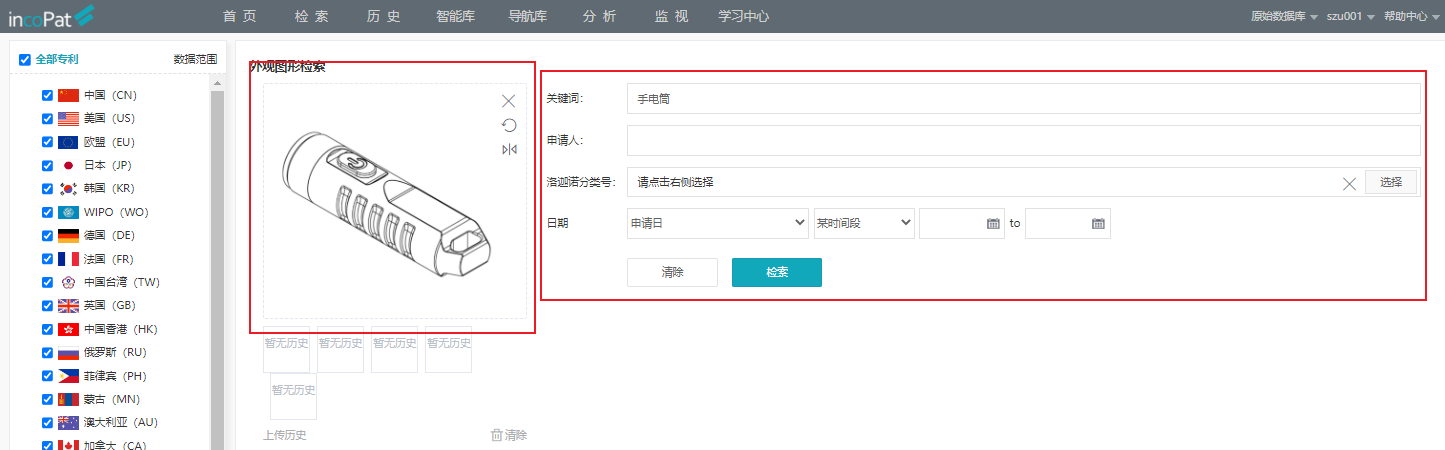Click the European Union flag icon
This screenshot has height=450, width=1445.
pos(68,142)
